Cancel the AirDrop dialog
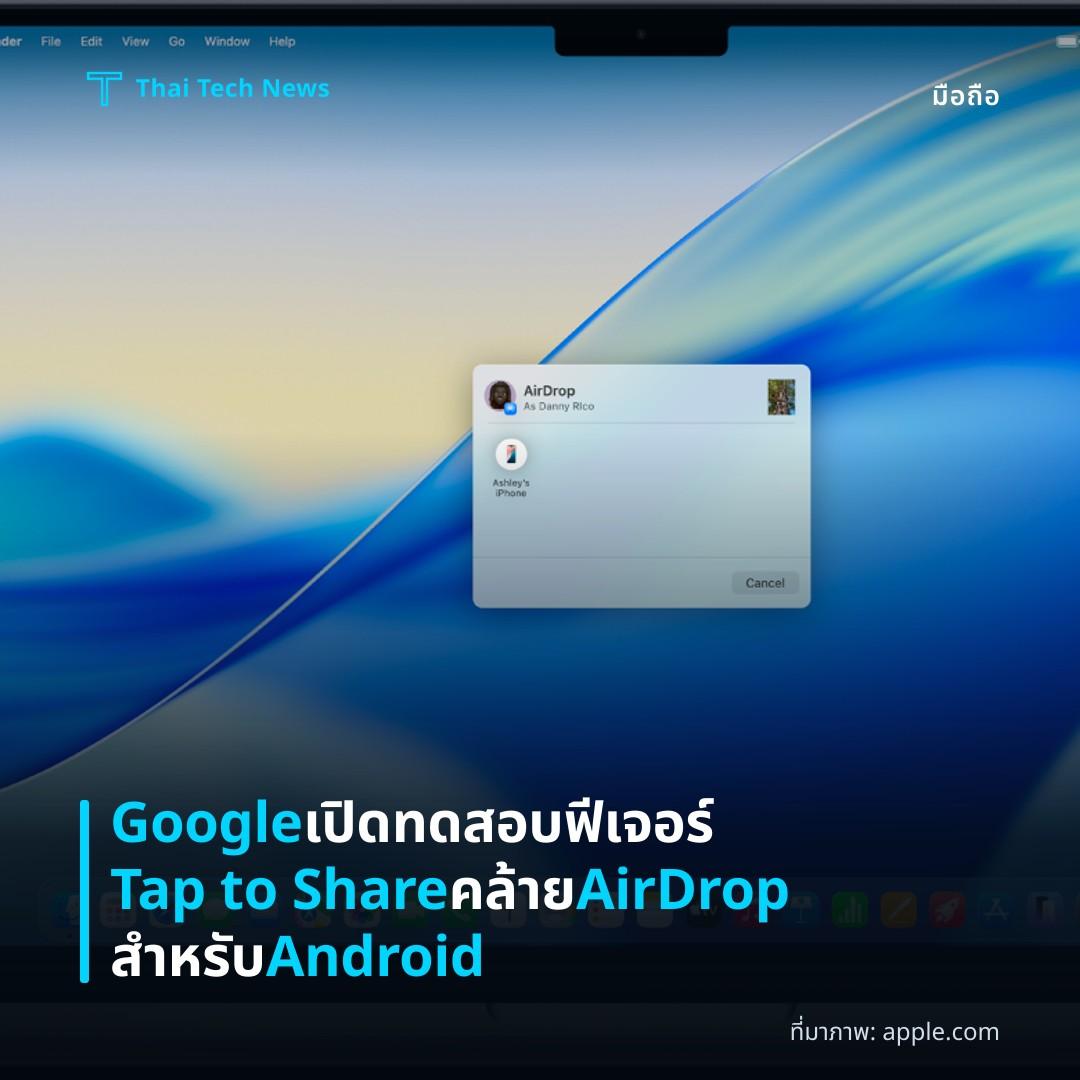 [x=765, y=583]
